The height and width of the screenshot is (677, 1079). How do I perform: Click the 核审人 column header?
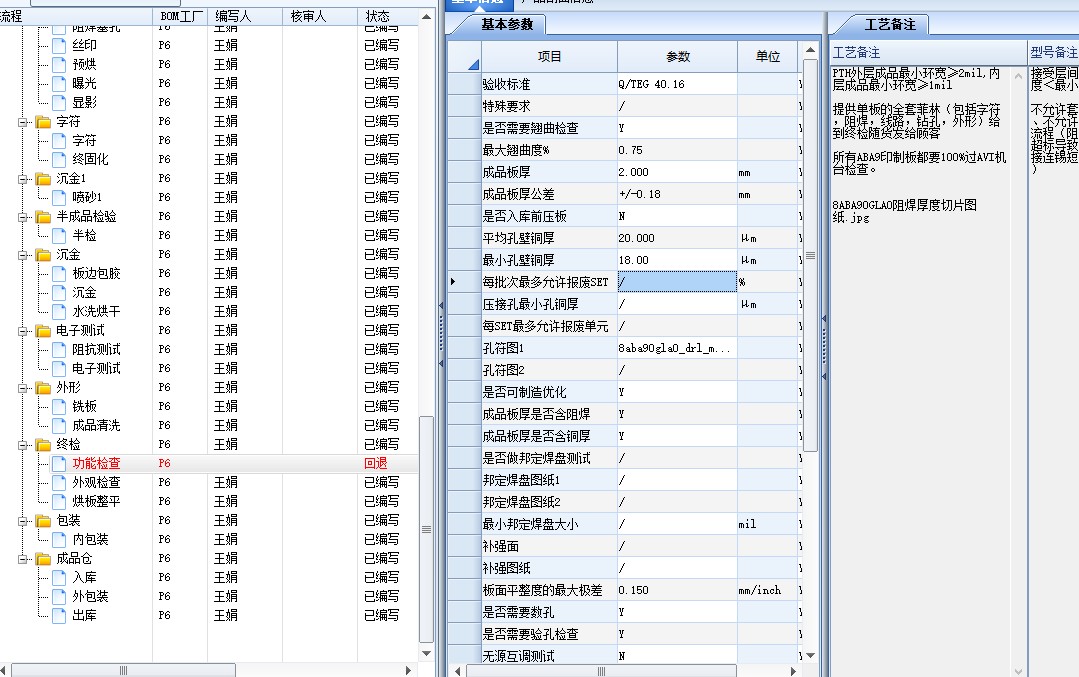[320, 16]
